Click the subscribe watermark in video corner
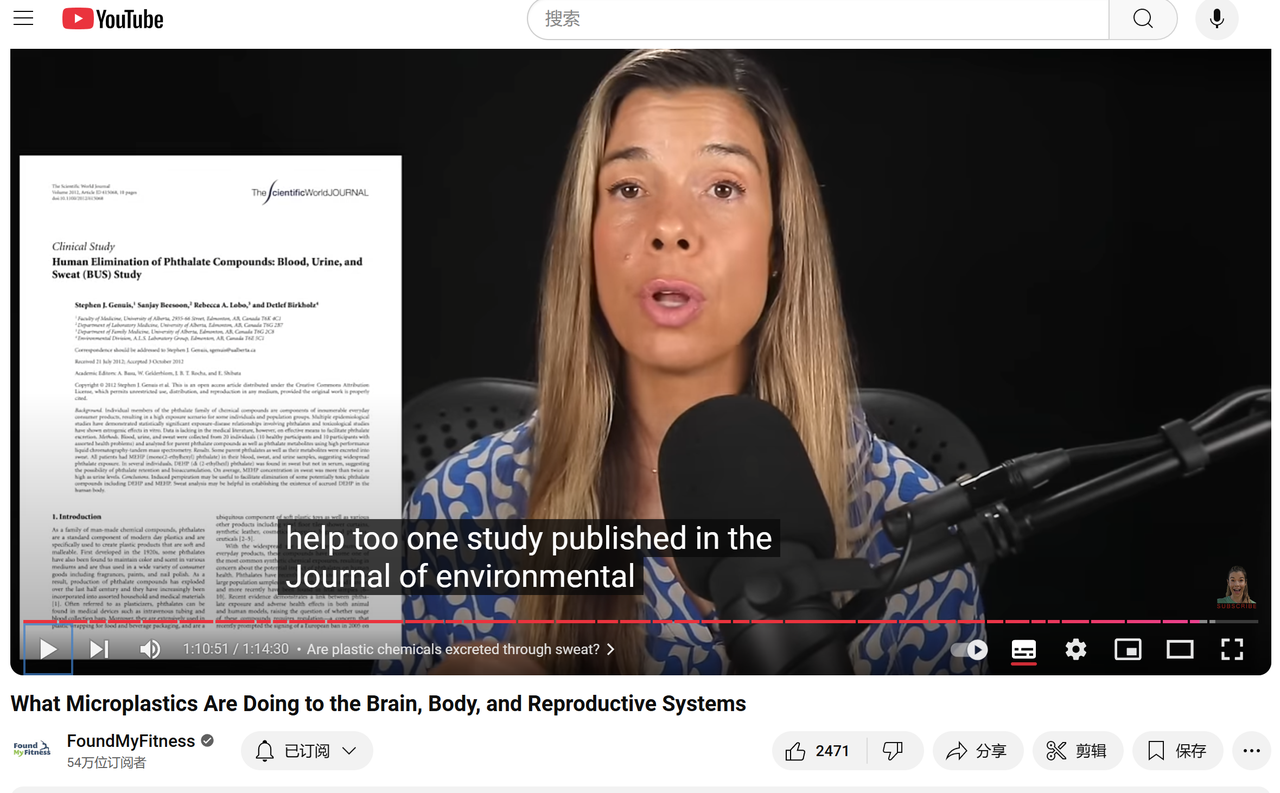This screenshot has width=1280, height=793. point(1236,588)
